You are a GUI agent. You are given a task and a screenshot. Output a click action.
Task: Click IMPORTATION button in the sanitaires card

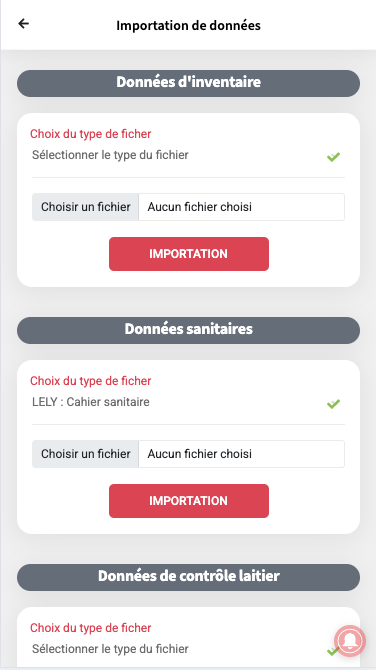pyautogui.click(x=189, y=501)
